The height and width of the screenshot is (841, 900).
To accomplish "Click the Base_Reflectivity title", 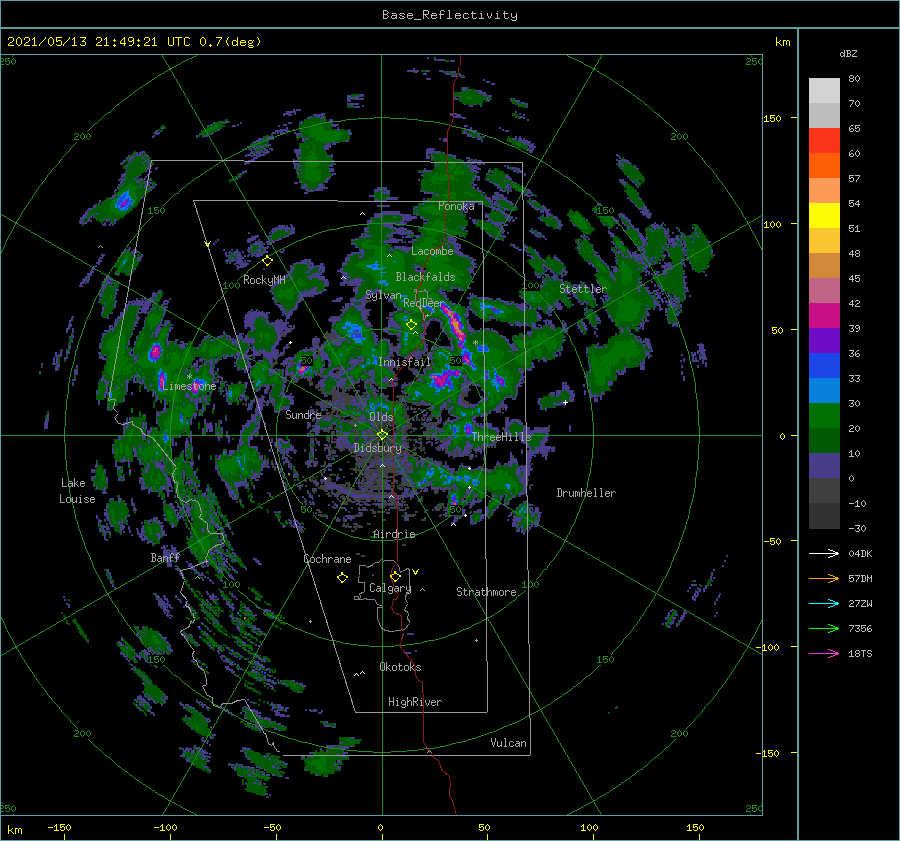I will 450,15.
